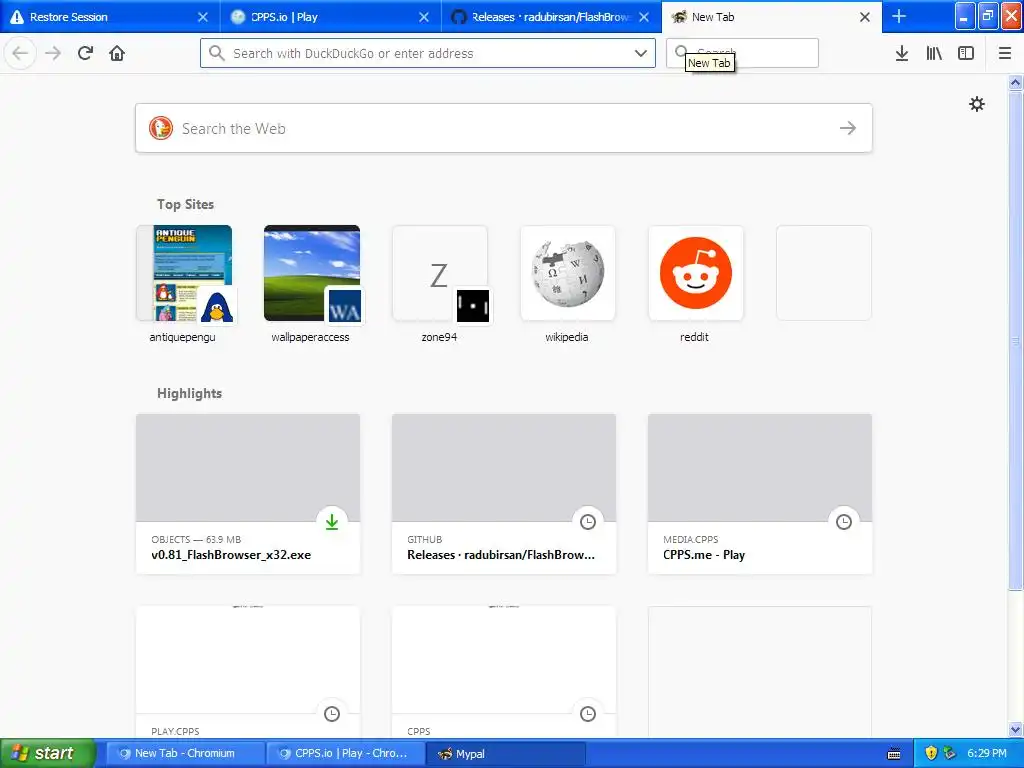Click the green download icon on FlashBrowser card
The height and width of the screenshot is (768, 1024).
tap(332, 521)
